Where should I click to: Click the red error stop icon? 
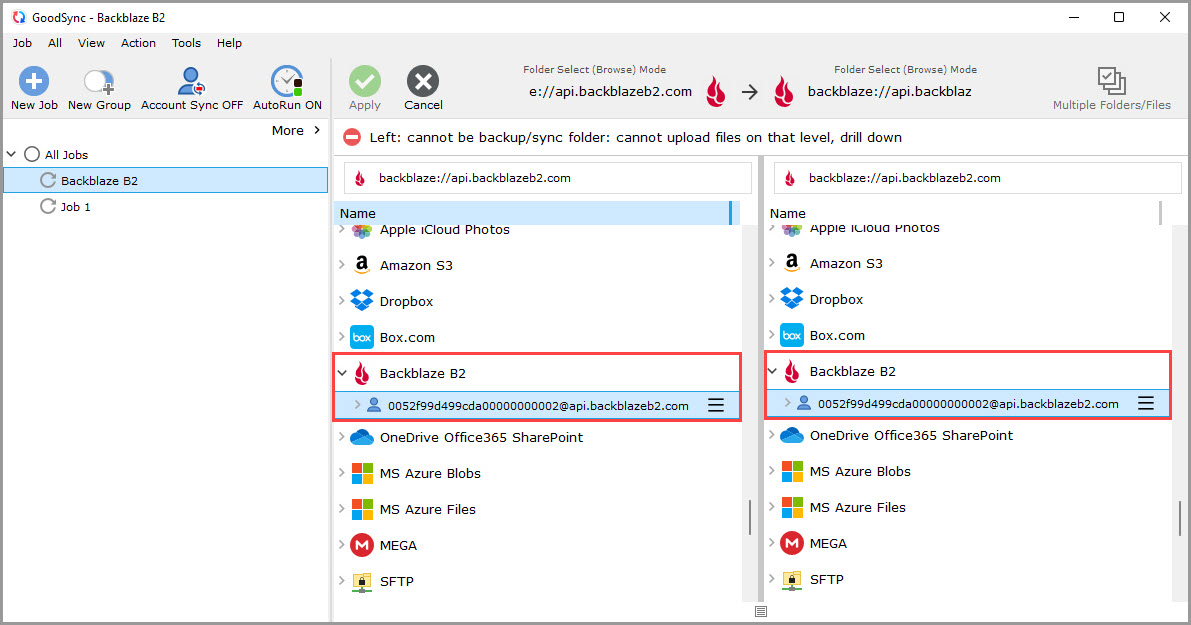[x=352, y=137]
